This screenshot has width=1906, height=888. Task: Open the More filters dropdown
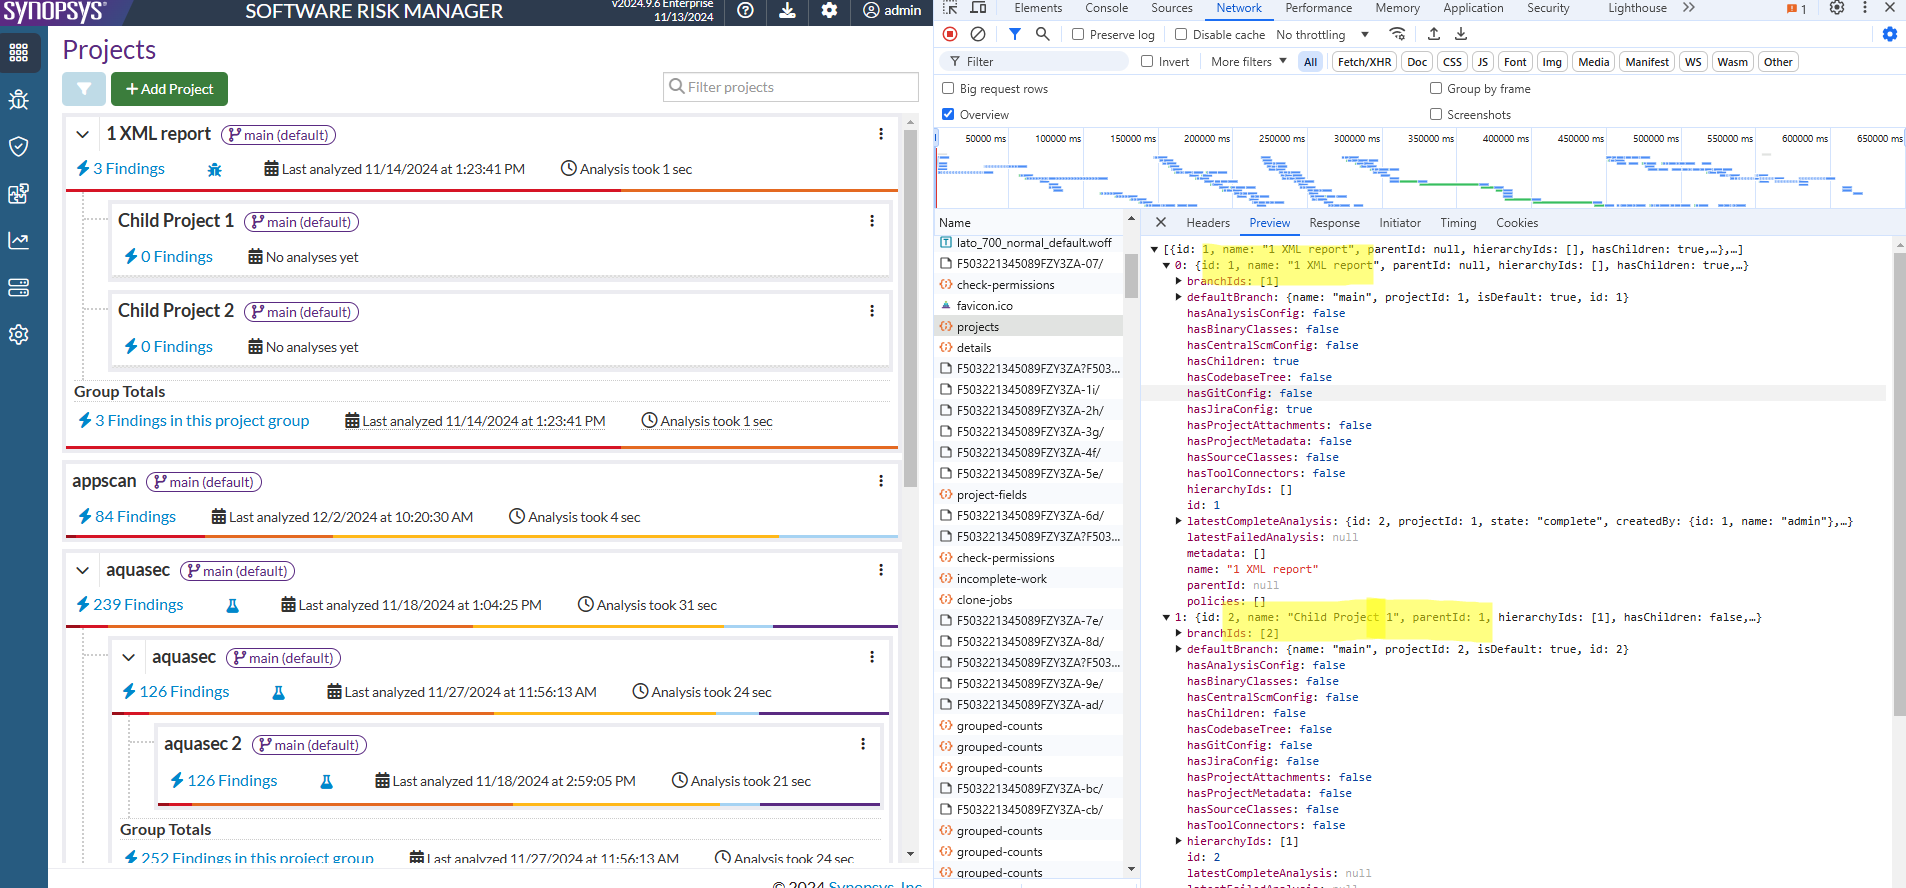coord(1249,62)
